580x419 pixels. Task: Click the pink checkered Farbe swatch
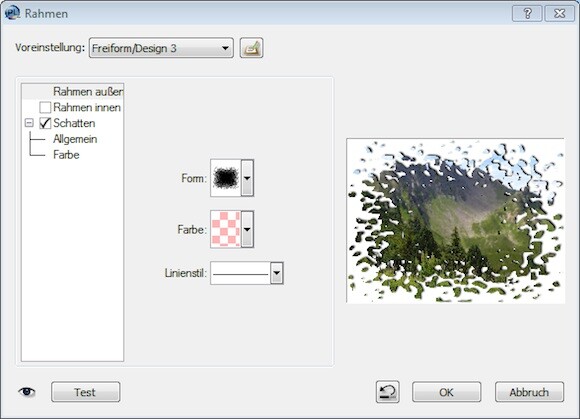[226, 229]
